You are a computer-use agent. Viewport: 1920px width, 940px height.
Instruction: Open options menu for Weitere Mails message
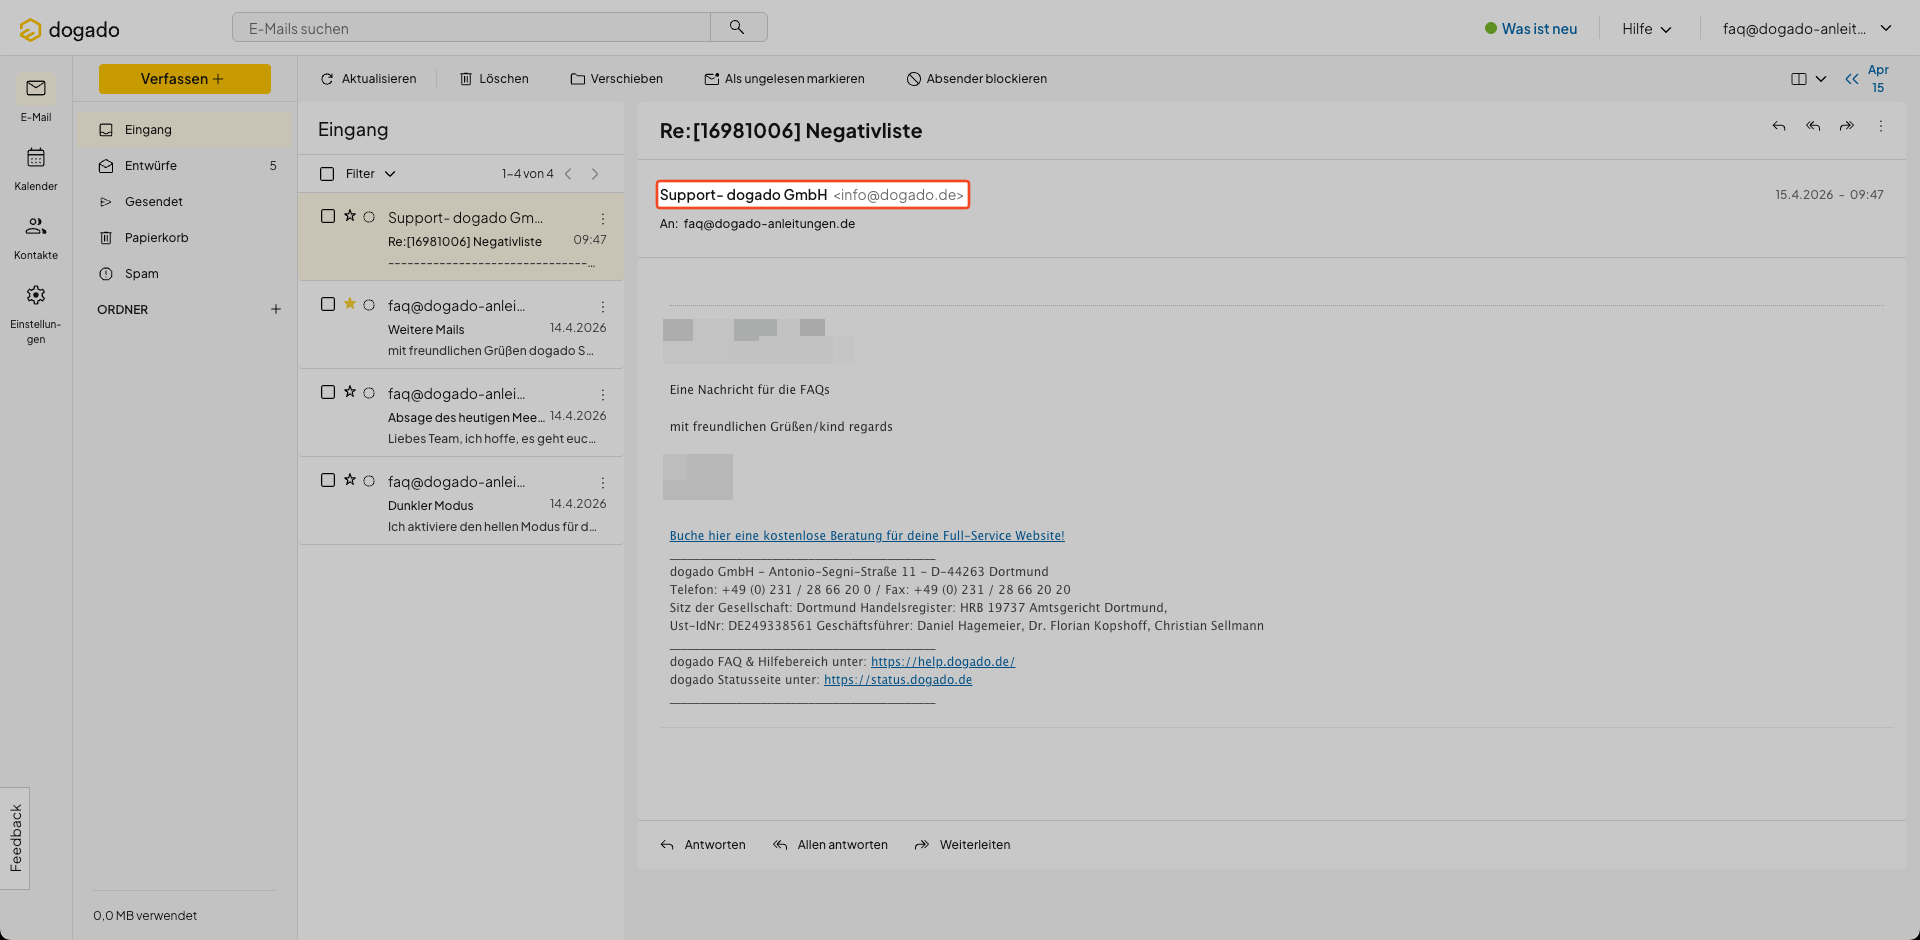(603, 306)
